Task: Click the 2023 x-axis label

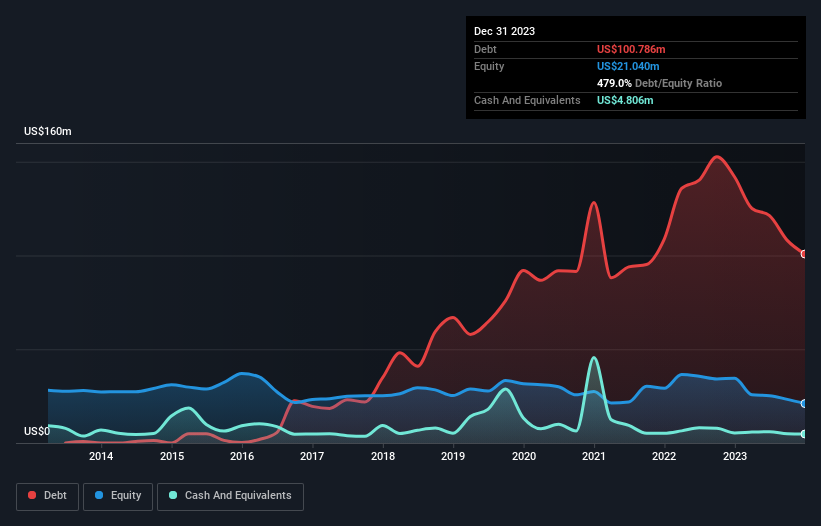Action: pyautogui.click(x=735, y=456)
